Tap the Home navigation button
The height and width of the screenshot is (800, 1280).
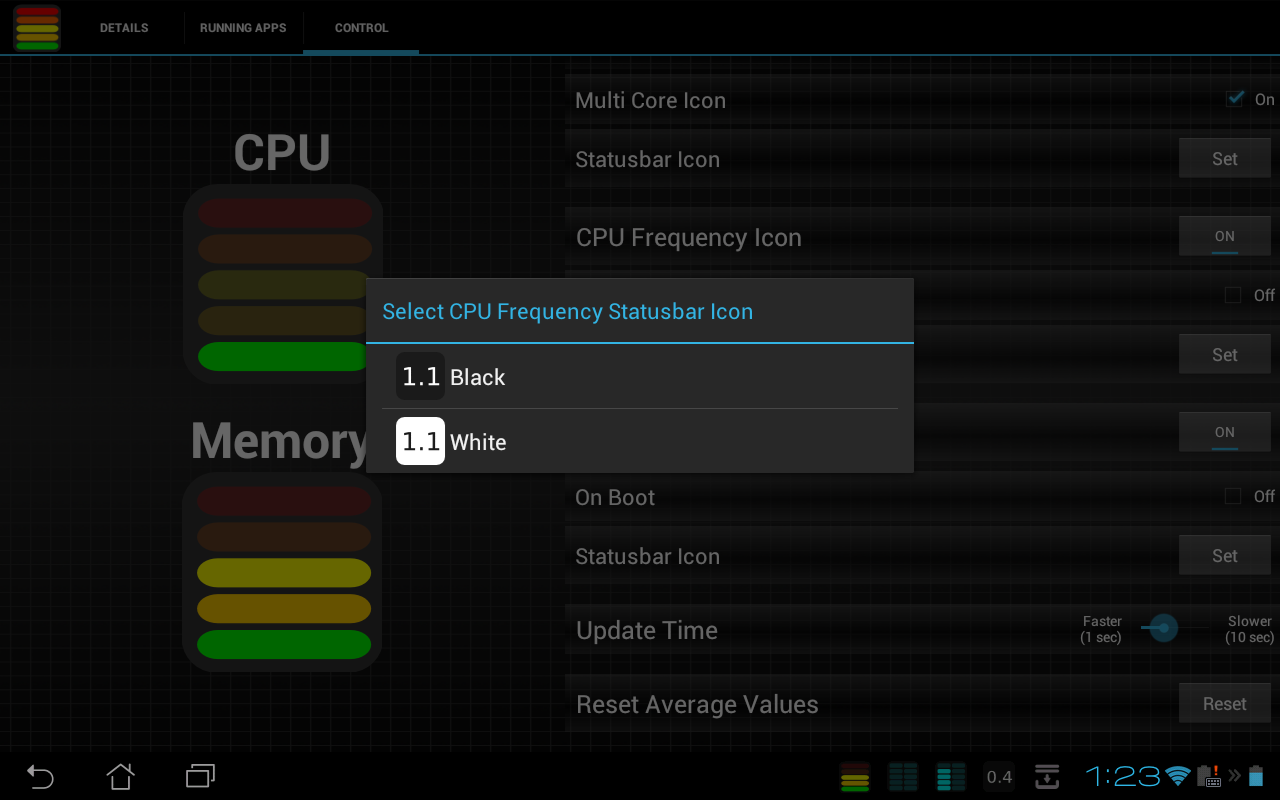(x=120, y=776)
